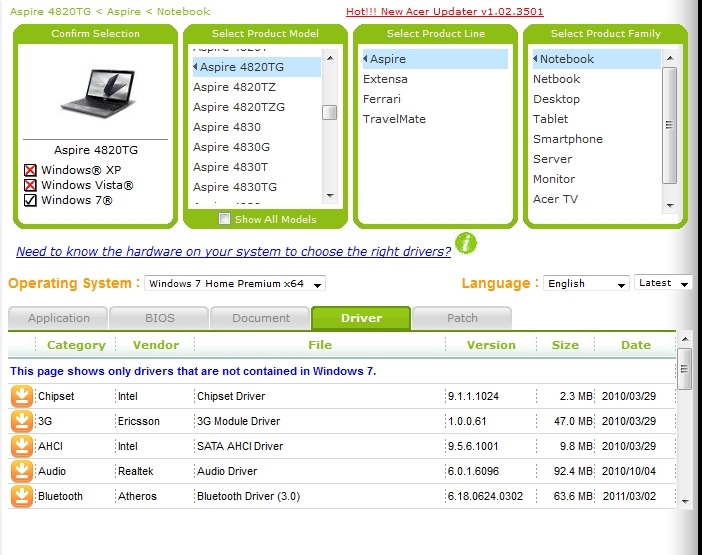Click the Aspire 4820TG laptop image
702x555 pixels.
click(98, 93)
